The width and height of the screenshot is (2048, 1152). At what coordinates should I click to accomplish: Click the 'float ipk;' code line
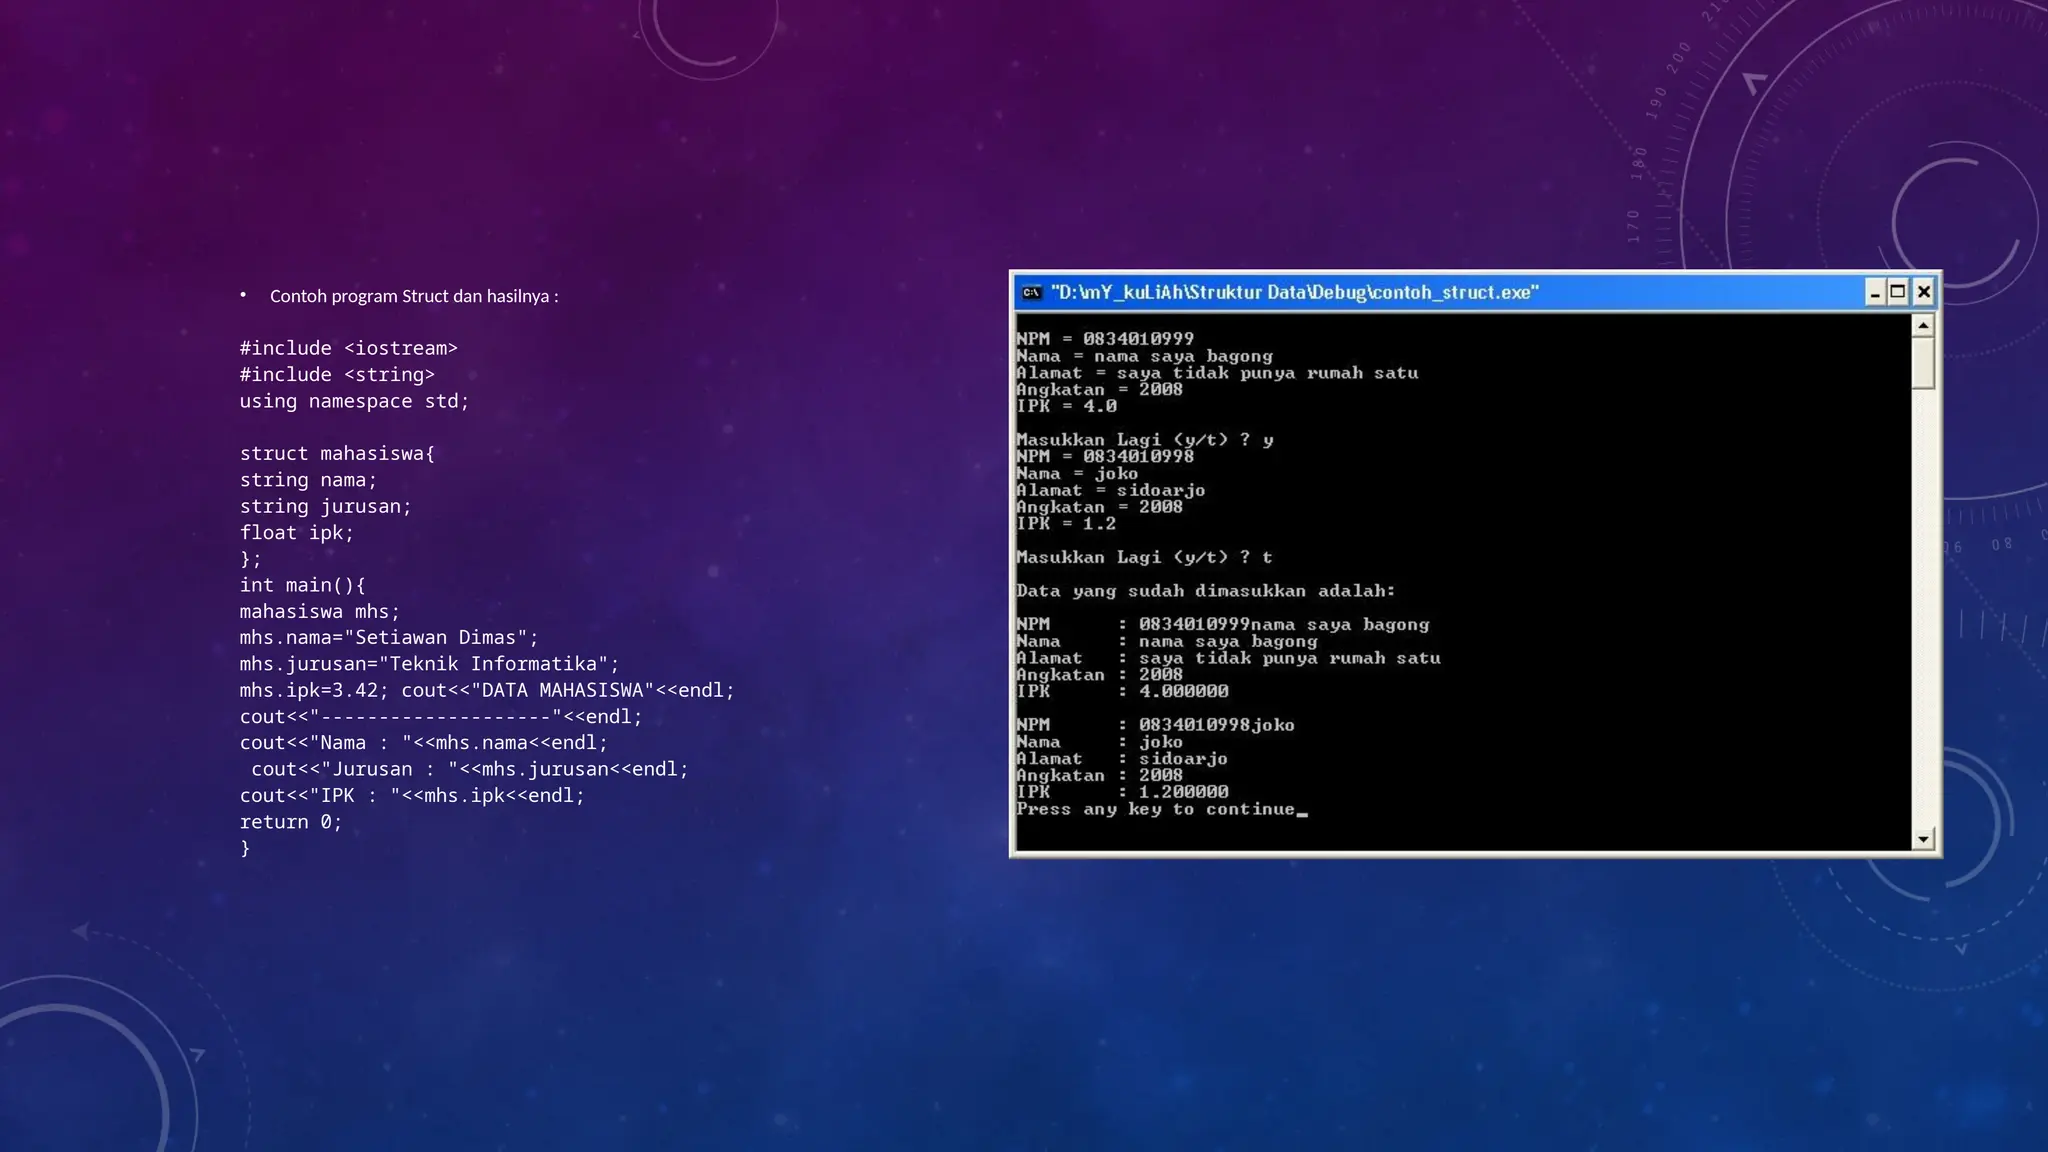(296, 533)
